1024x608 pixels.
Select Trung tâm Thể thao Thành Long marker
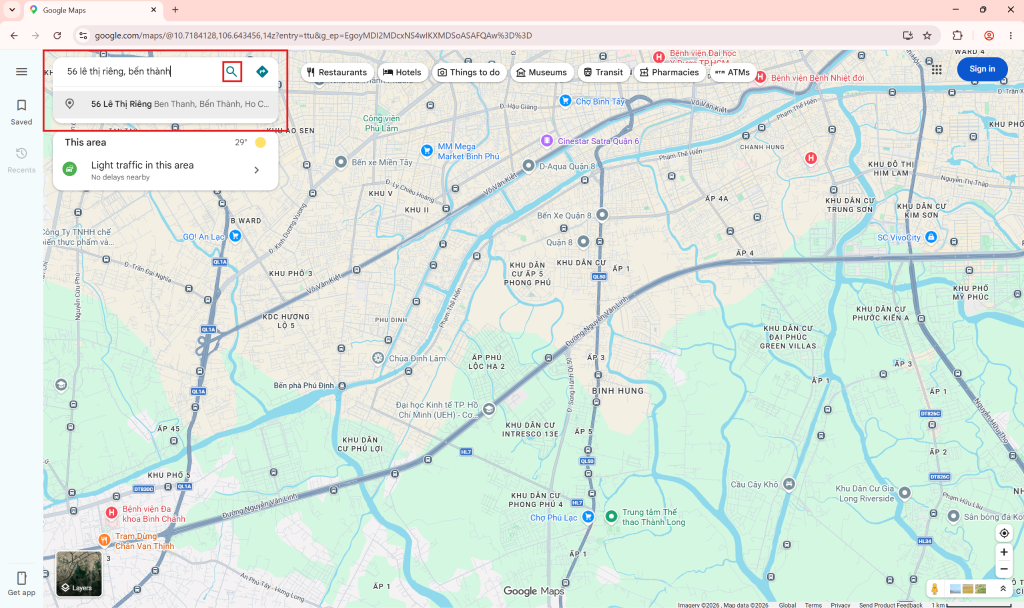611,517
